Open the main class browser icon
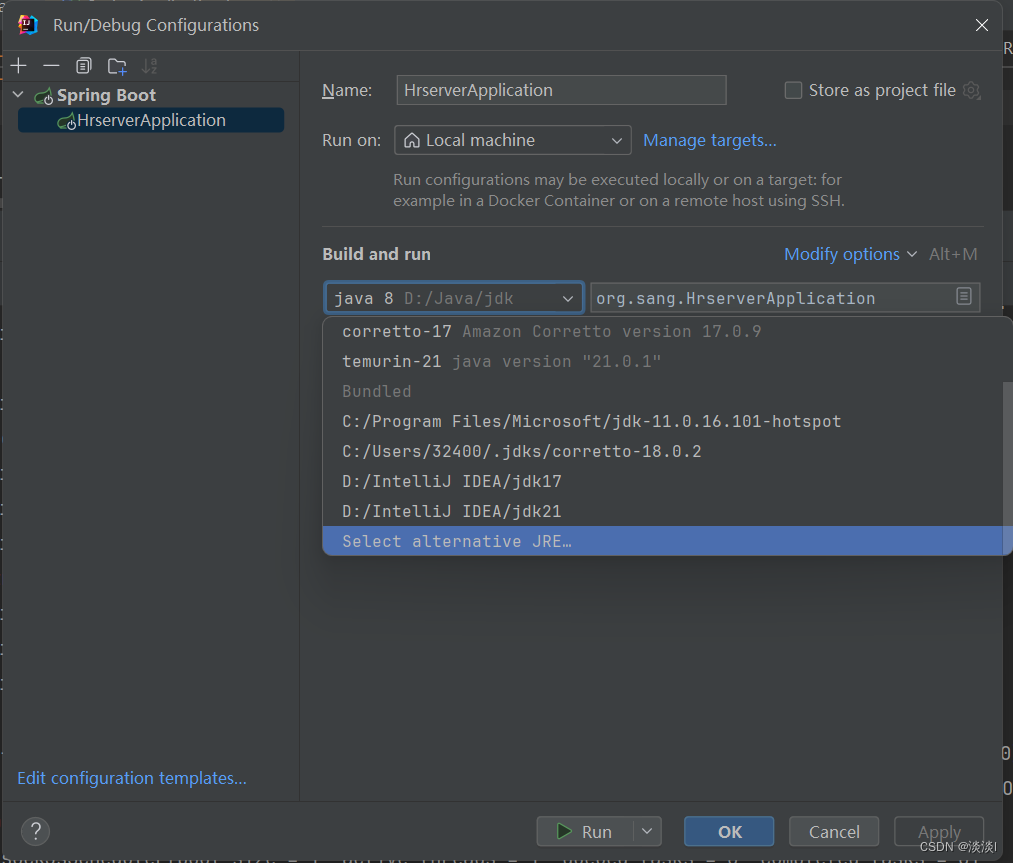Viewport: 1013px width, 863px height. (964, 297)
